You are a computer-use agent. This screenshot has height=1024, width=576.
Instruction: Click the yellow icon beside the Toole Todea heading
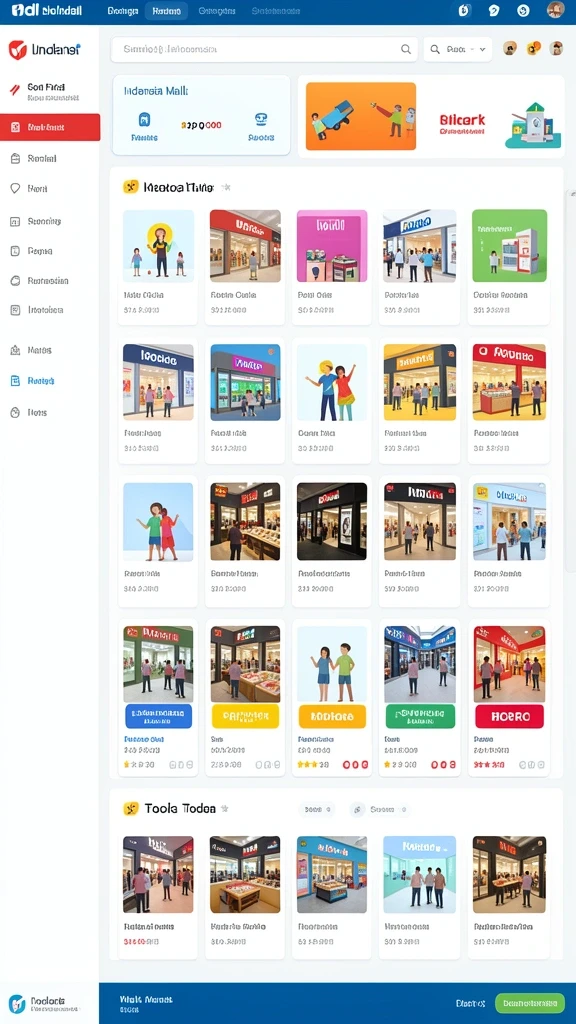(131, 808)
